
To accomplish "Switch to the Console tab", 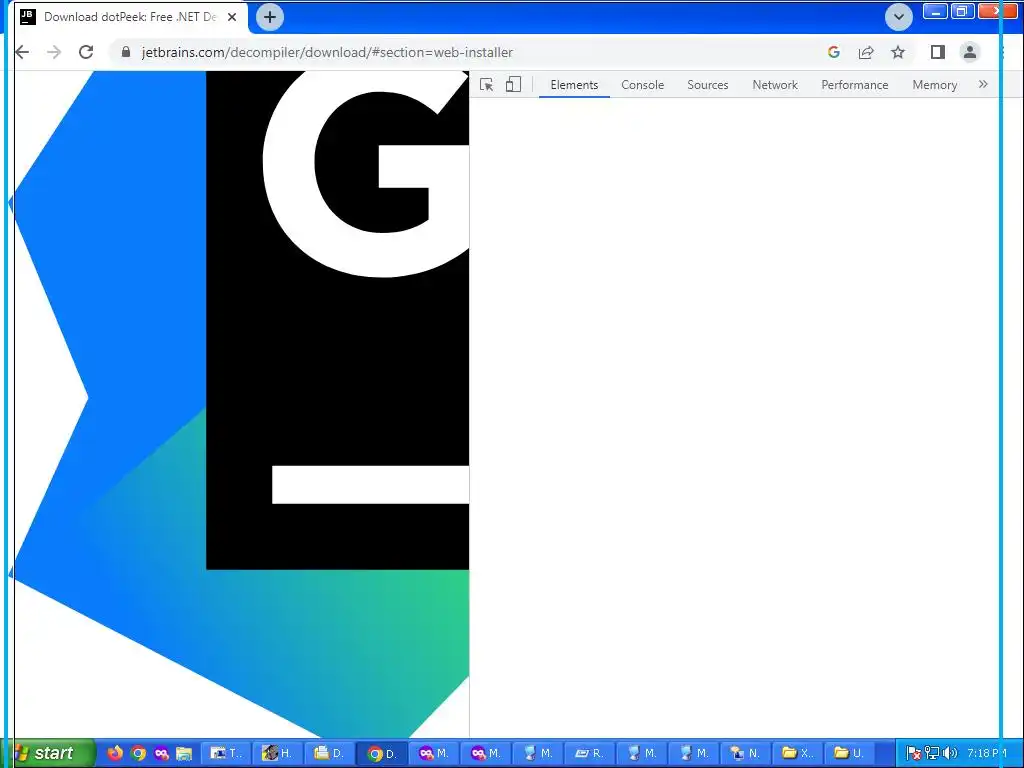I will click(x=643, y=85).
